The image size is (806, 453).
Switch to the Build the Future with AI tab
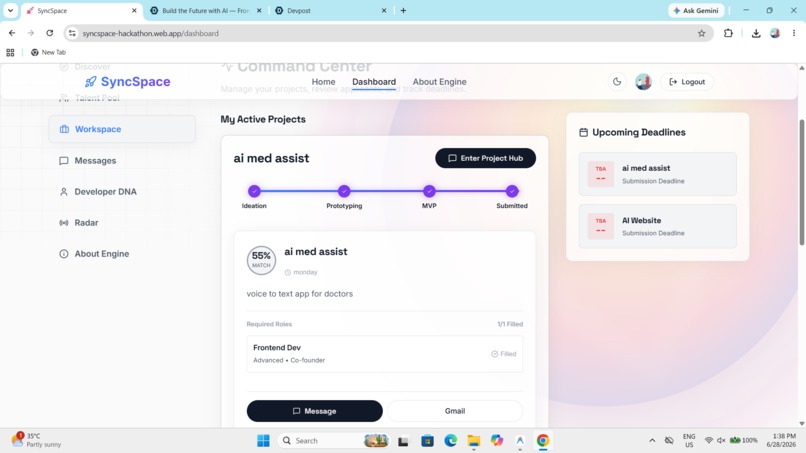click(x=205, y=10)
